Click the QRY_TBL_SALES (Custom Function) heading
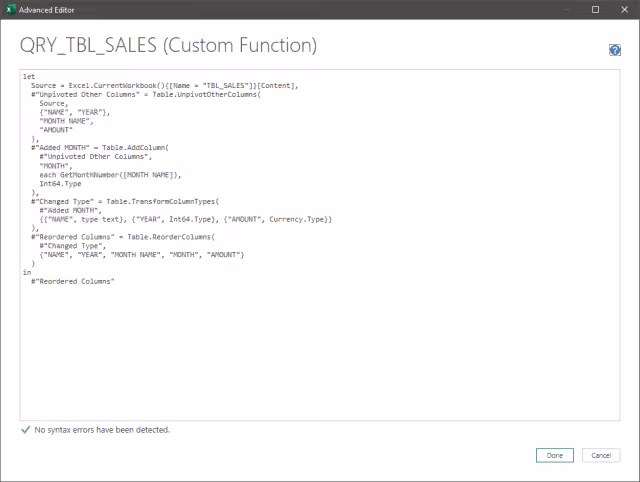This screenshot has width=640, height=482. tap(168, 45)
